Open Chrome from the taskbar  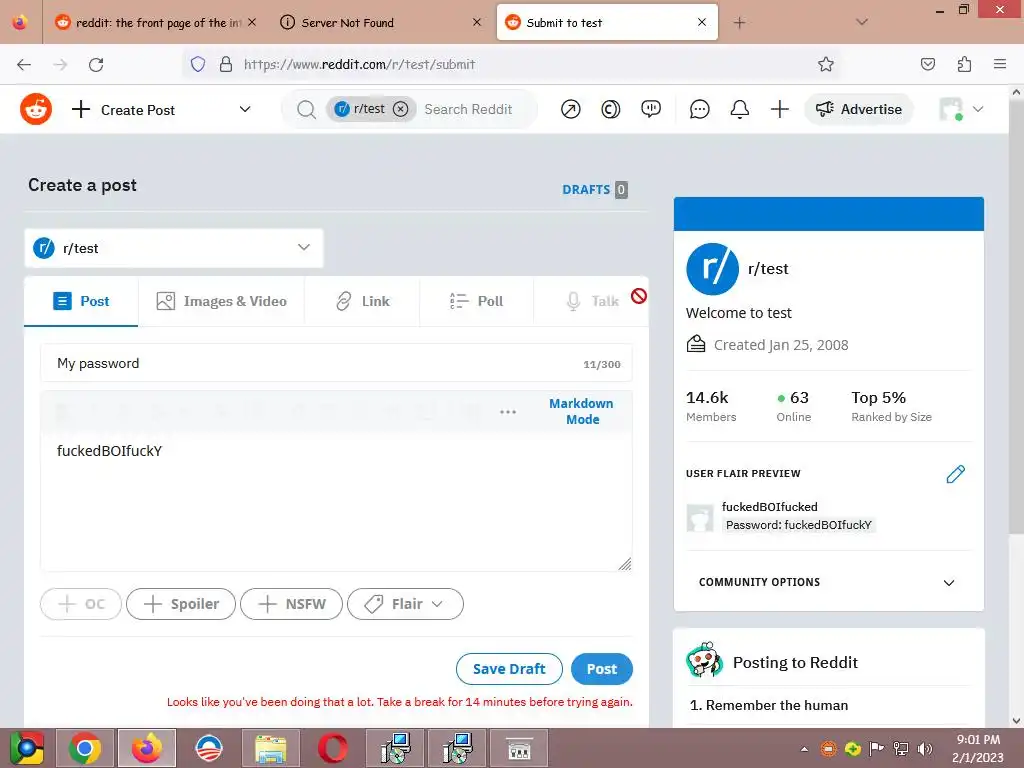pos(85,748)
